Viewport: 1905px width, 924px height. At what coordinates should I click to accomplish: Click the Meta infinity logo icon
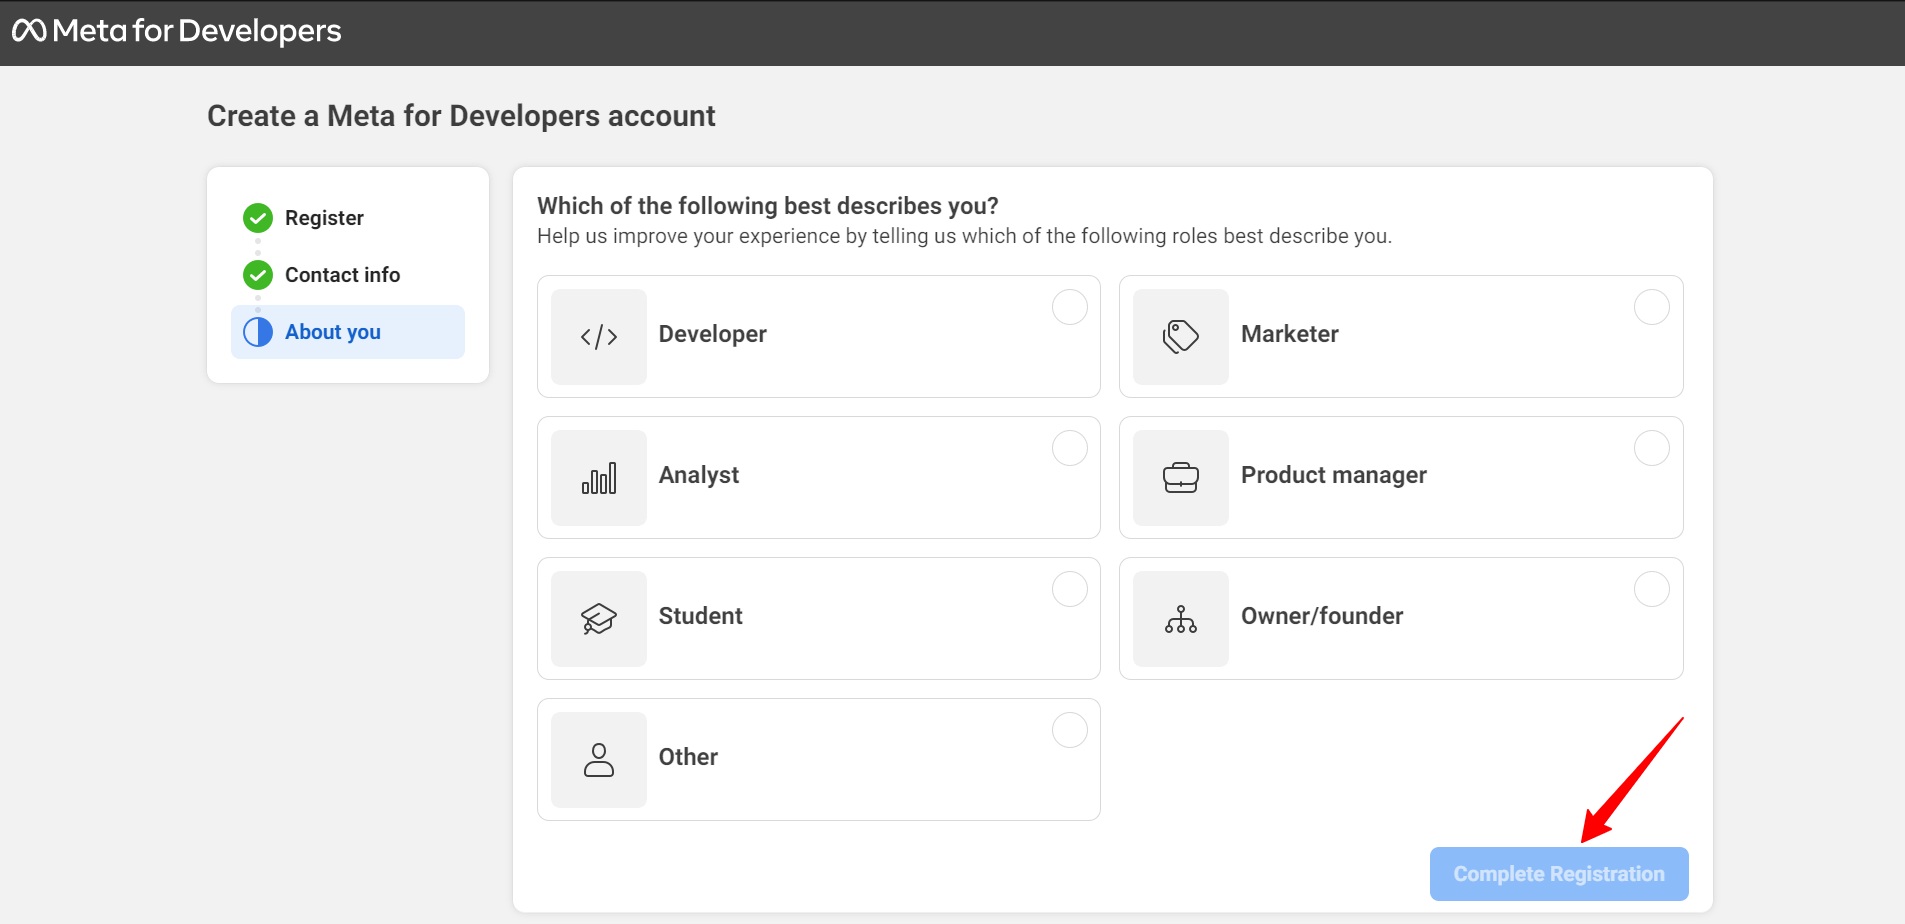pos(29,31)
